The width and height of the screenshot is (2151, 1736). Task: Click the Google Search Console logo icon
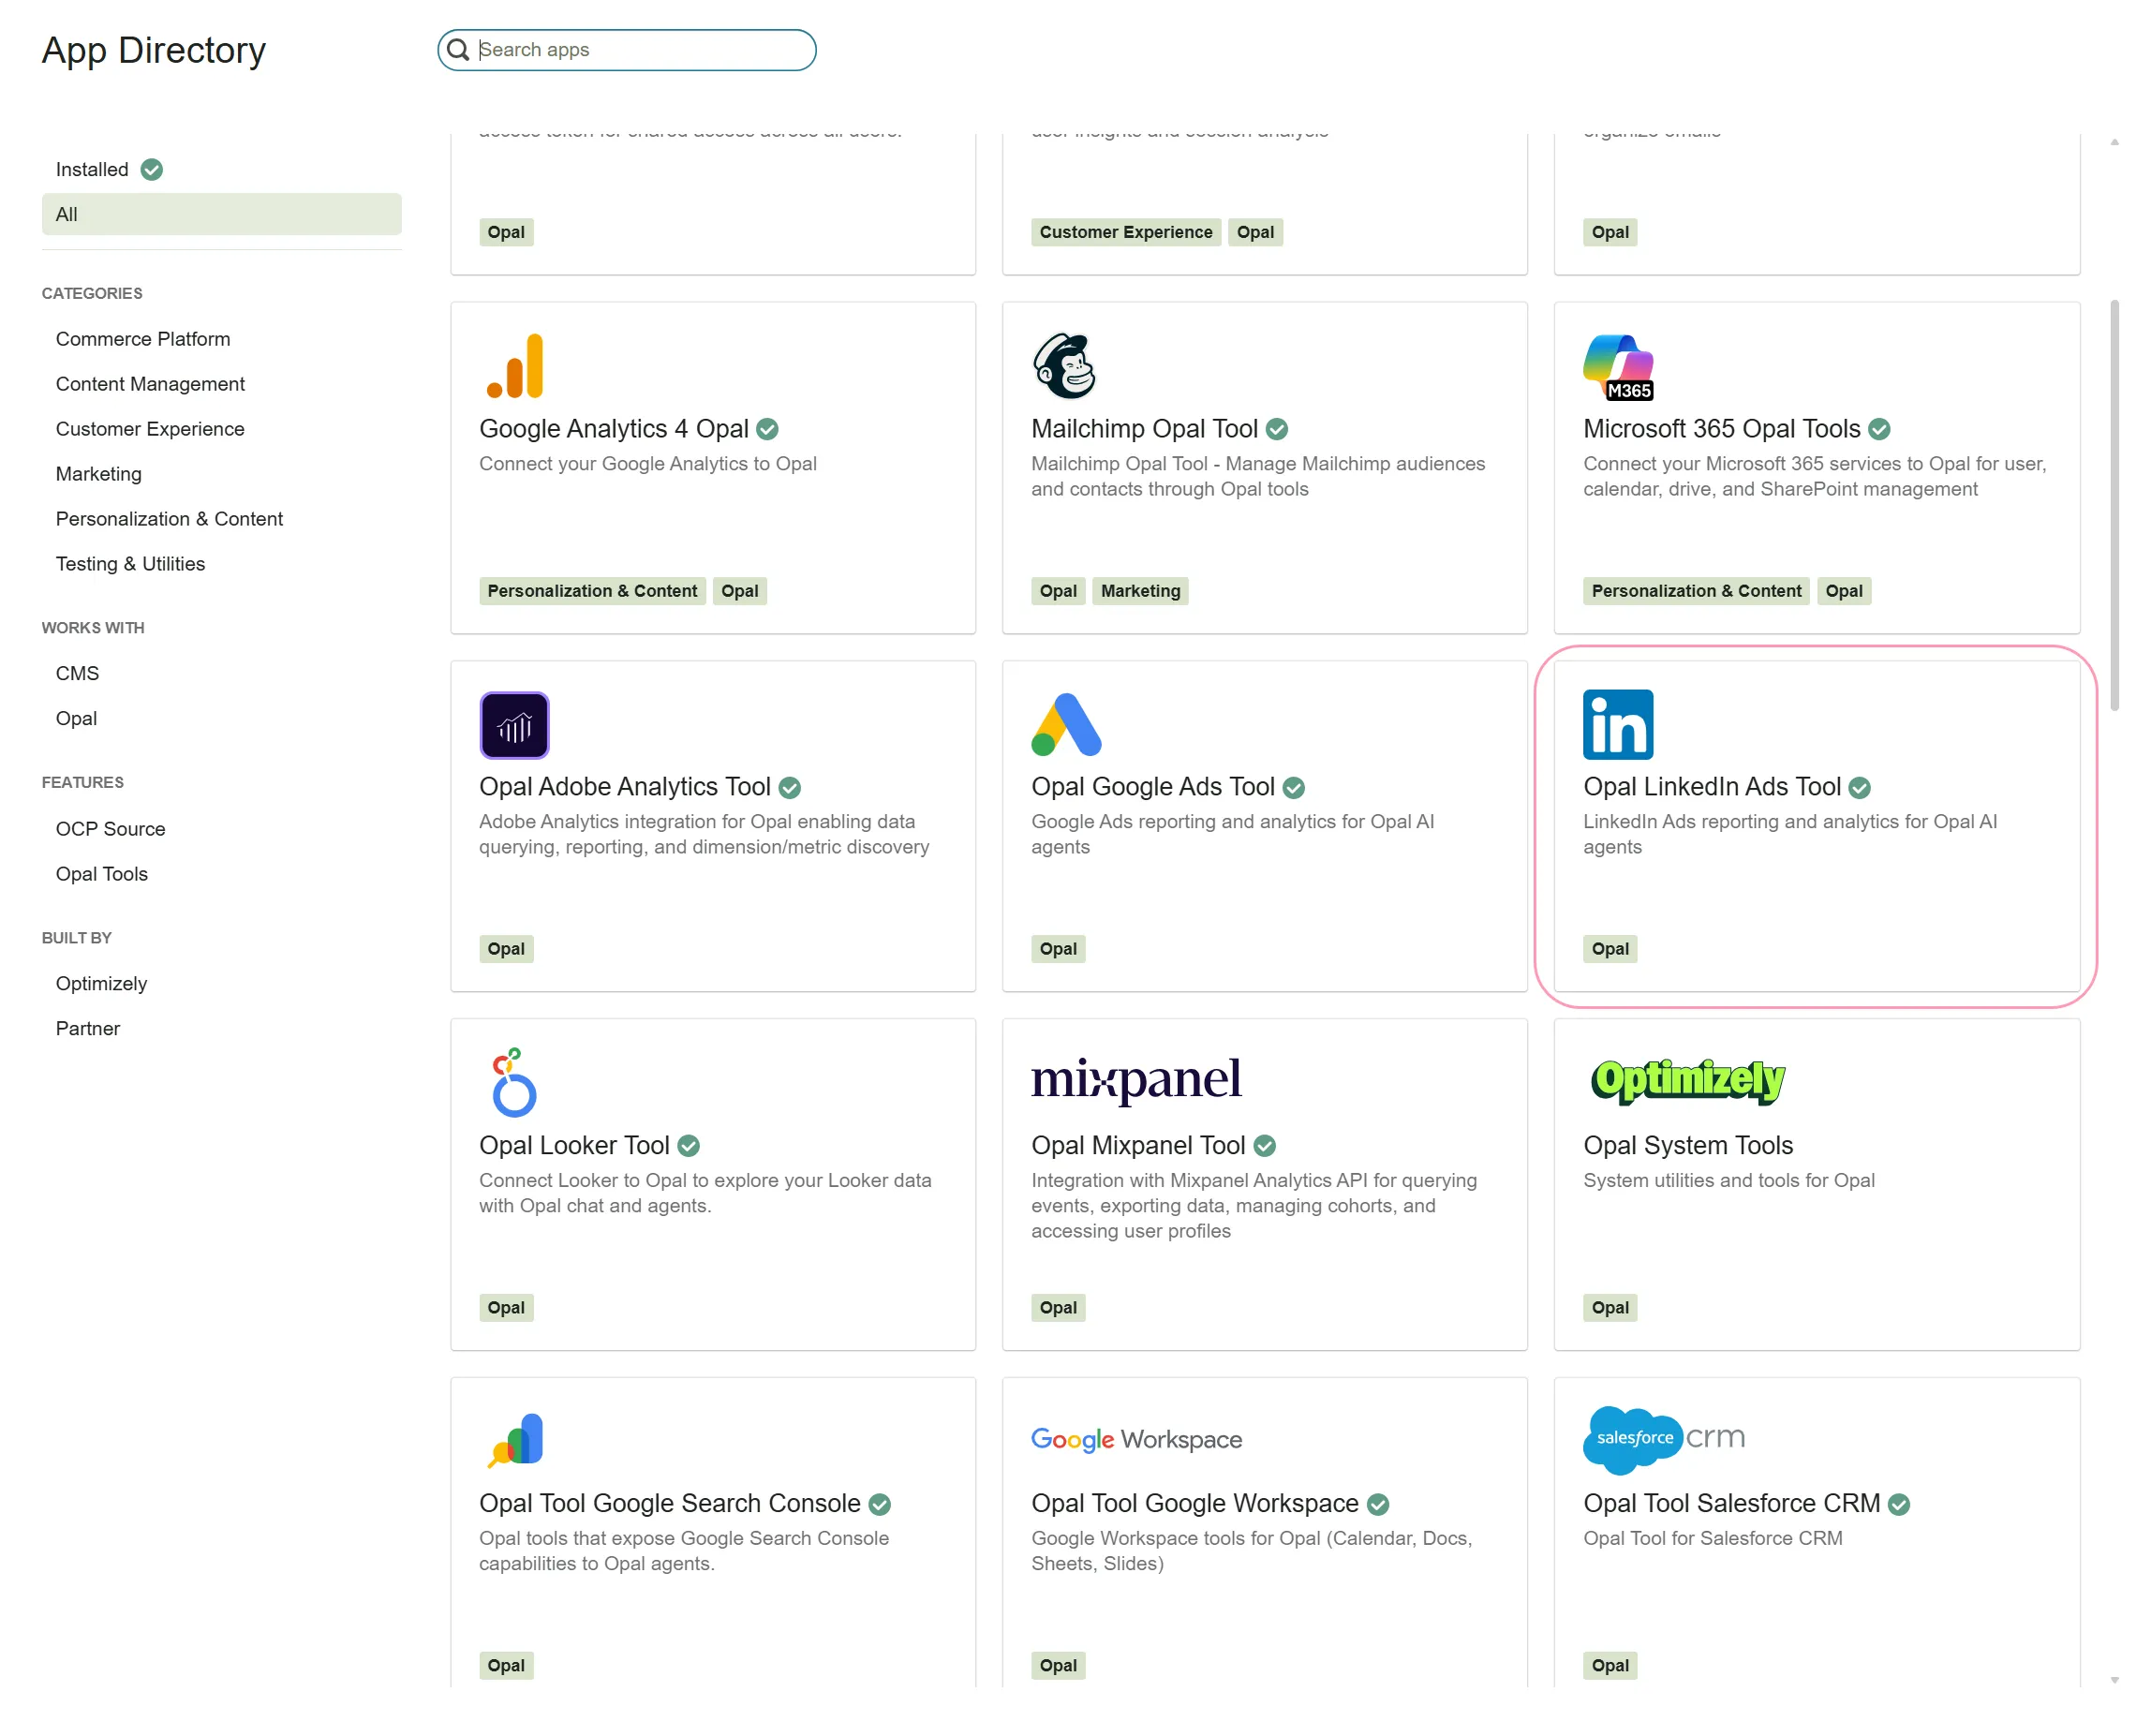tap(516, 1440)
